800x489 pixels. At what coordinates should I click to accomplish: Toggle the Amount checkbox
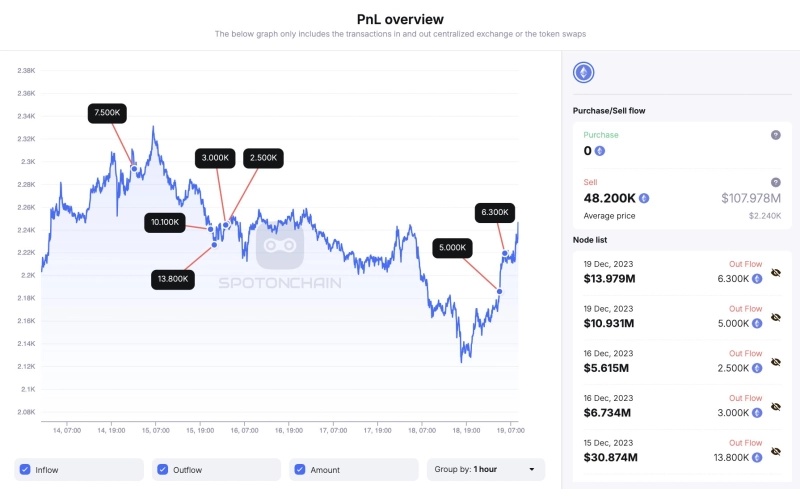tap(299, 469)
